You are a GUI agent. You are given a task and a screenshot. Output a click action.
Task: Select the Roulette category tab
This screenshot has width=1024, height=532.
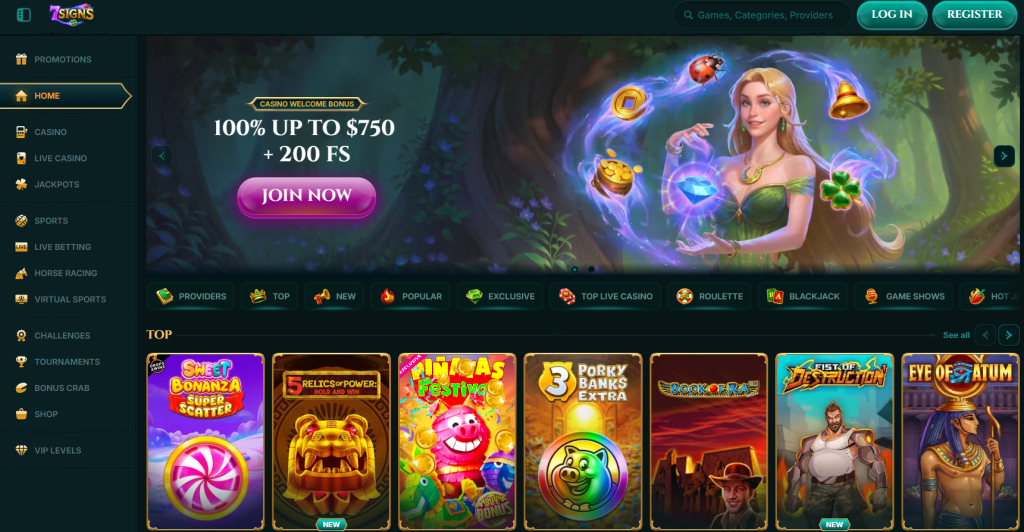pos(709,296)
